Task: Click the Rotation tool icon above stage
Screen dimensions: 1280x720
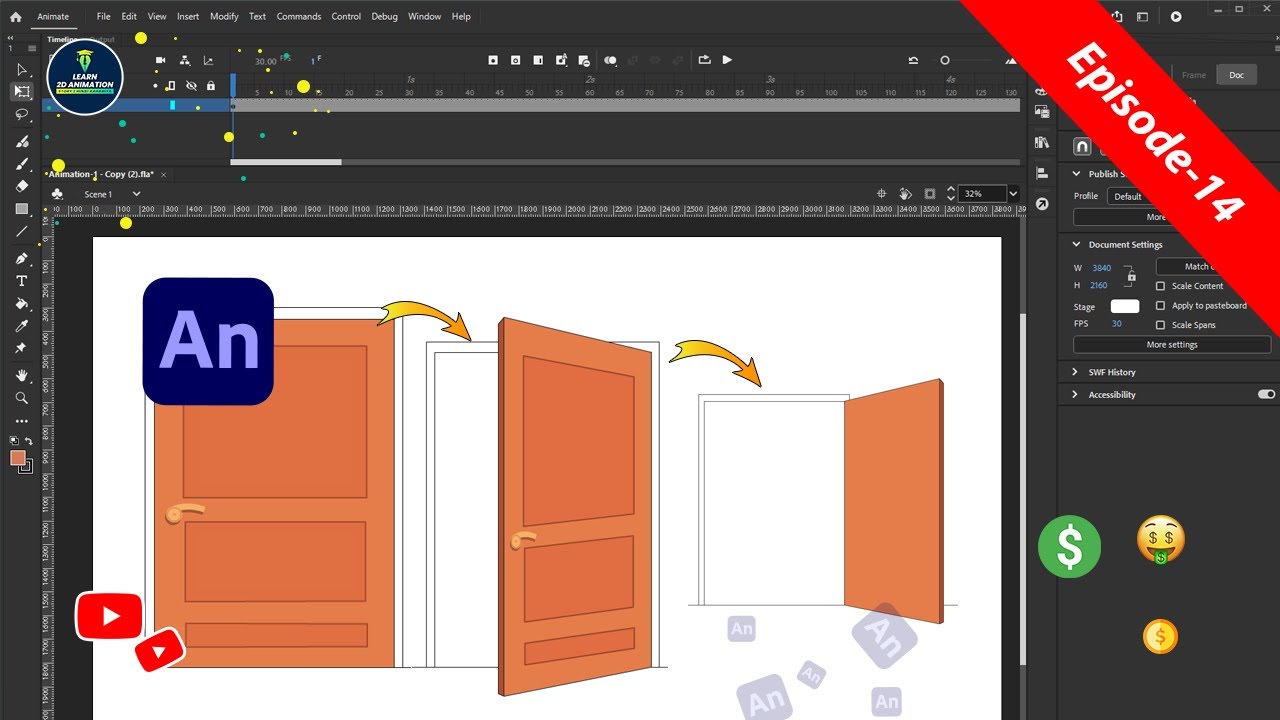Action: pos(905,194)
